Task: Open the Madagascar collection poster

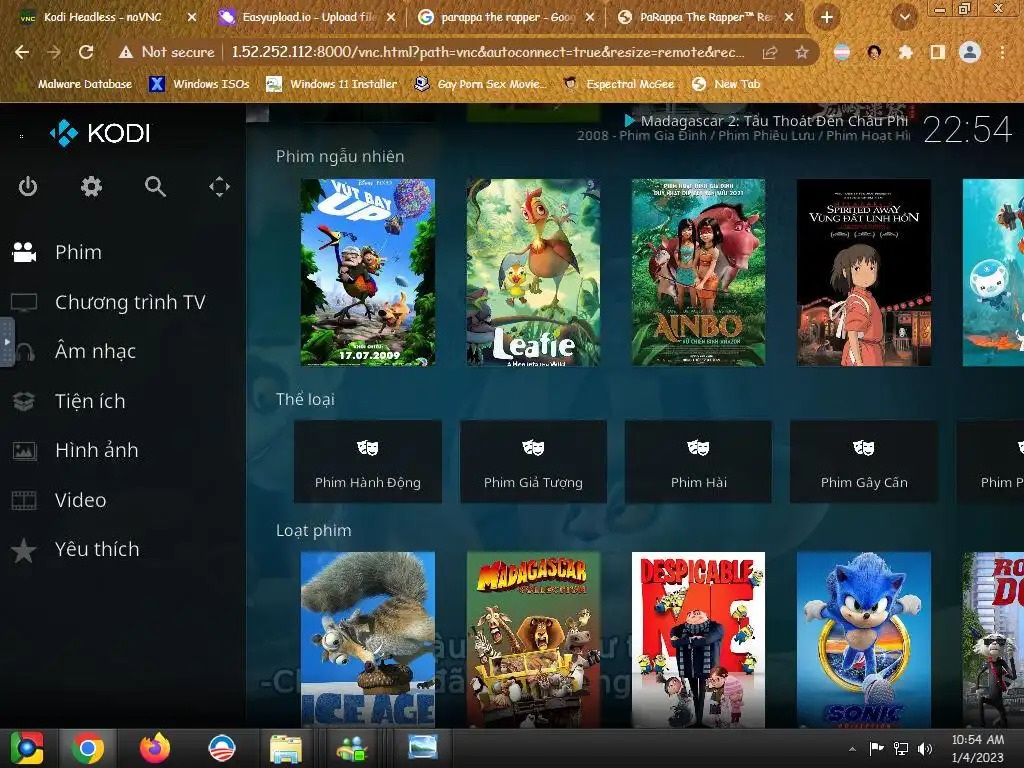Action: click(x=533, y=640)
